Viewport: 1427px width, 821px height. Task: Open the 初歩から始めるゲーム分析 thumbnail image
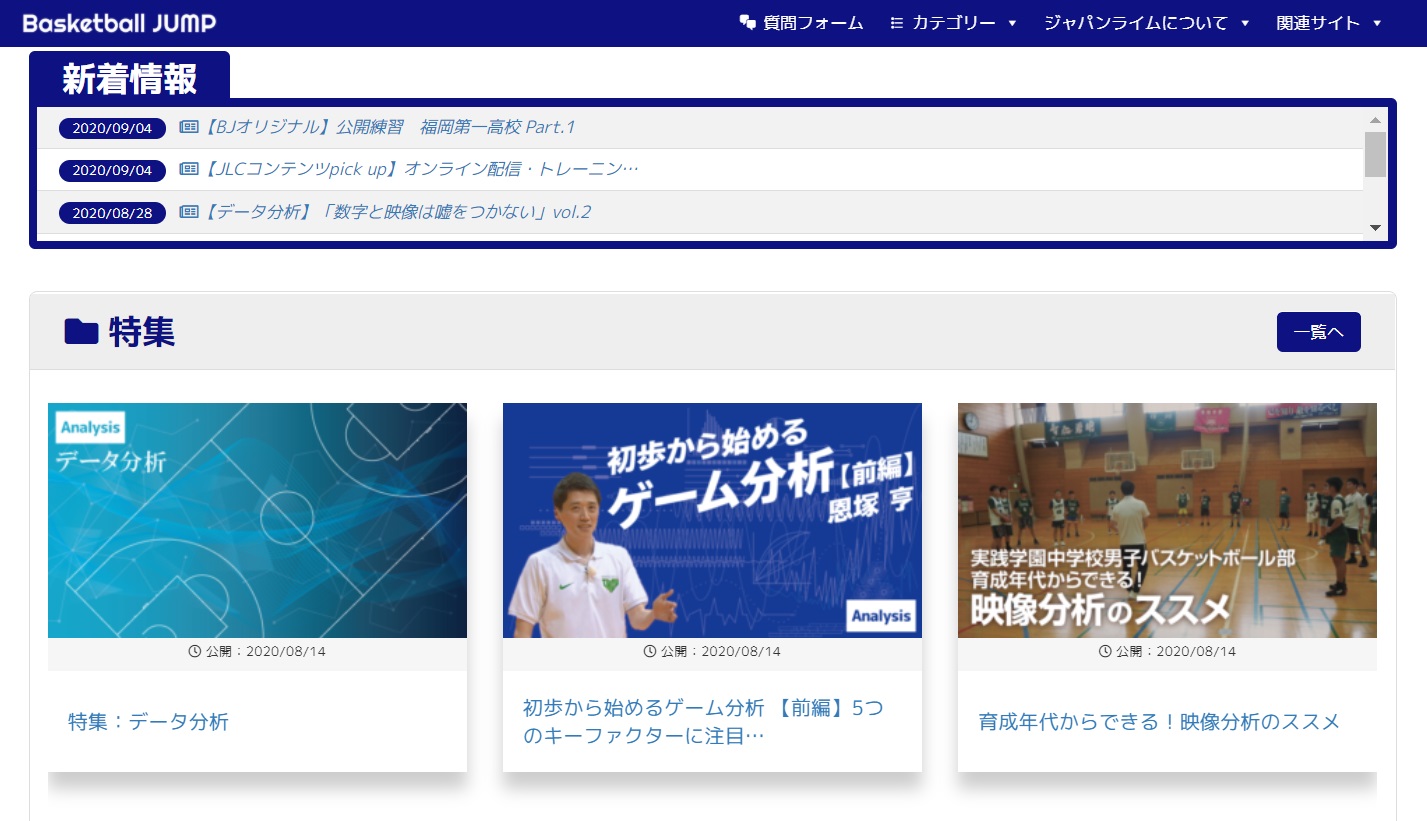(x=712, y=520)
